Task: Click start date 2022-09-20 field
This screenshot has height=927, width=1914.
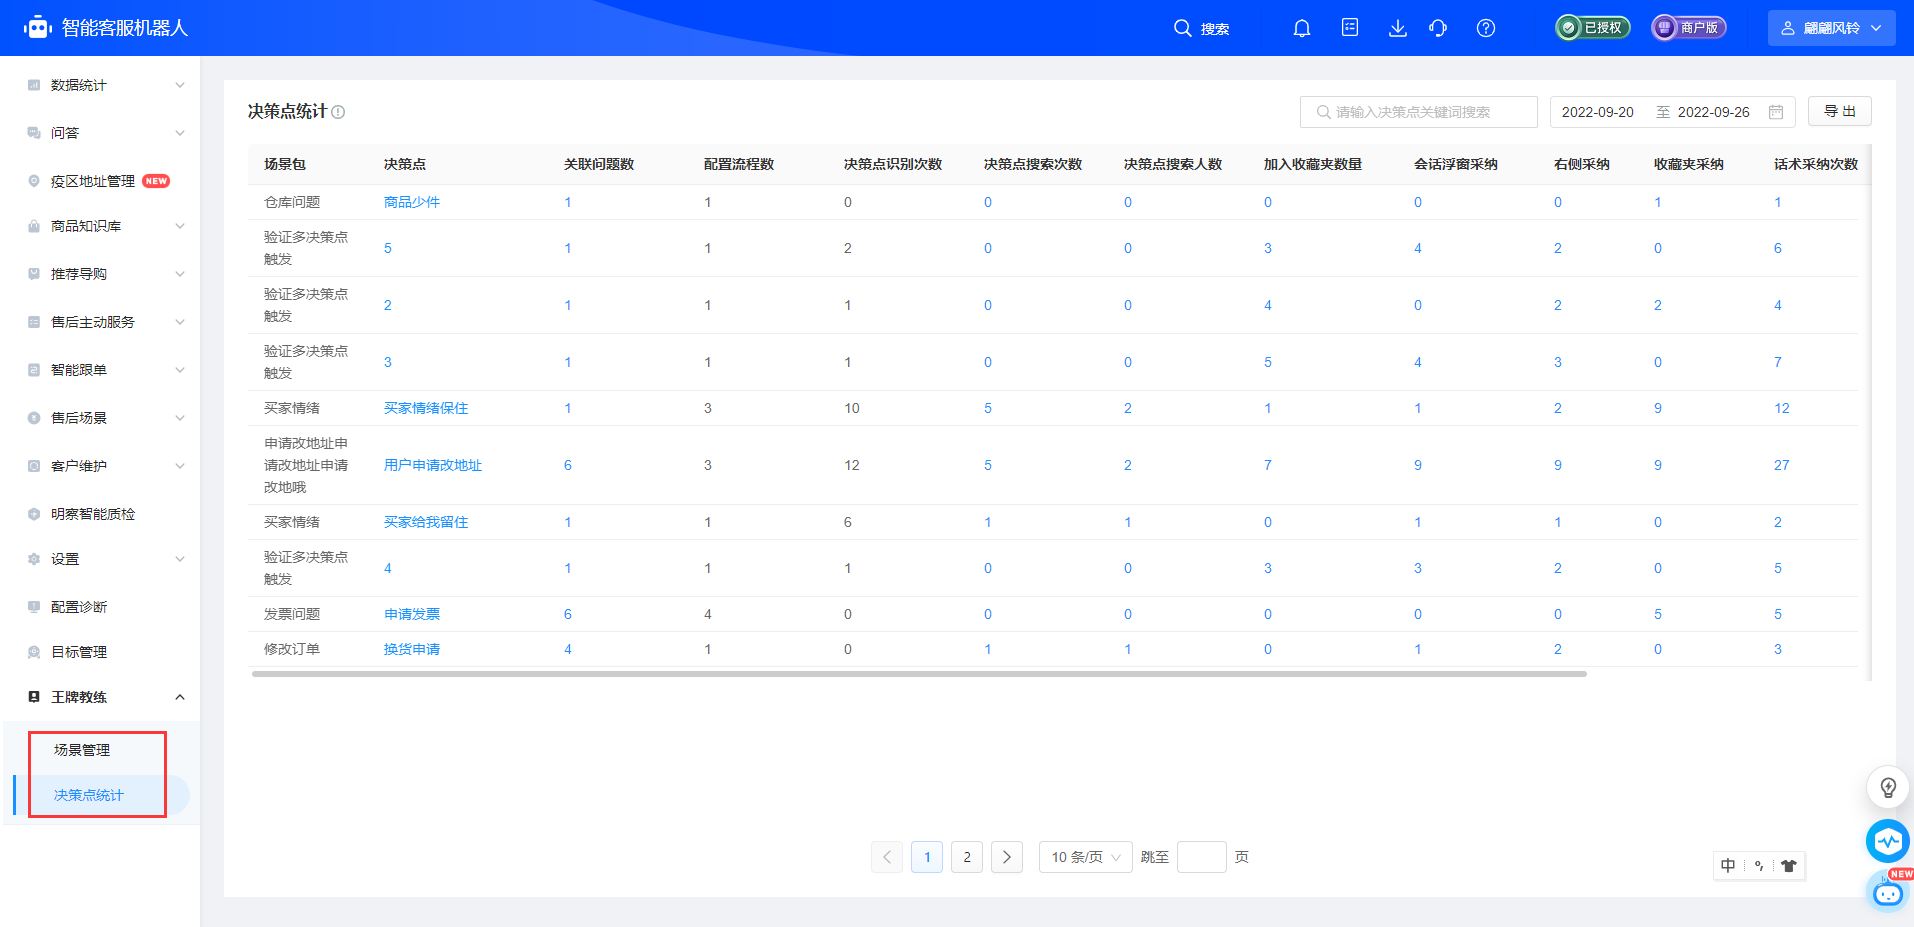Action: pyautogui.click(x=1598, y=112)
